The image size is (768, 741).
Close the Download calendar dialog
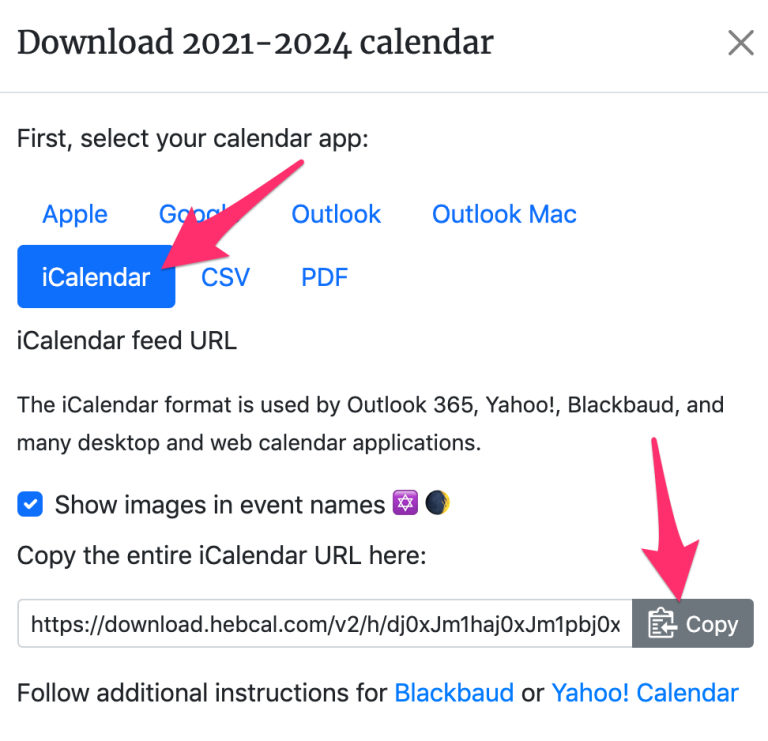click(x=741, y=43)
